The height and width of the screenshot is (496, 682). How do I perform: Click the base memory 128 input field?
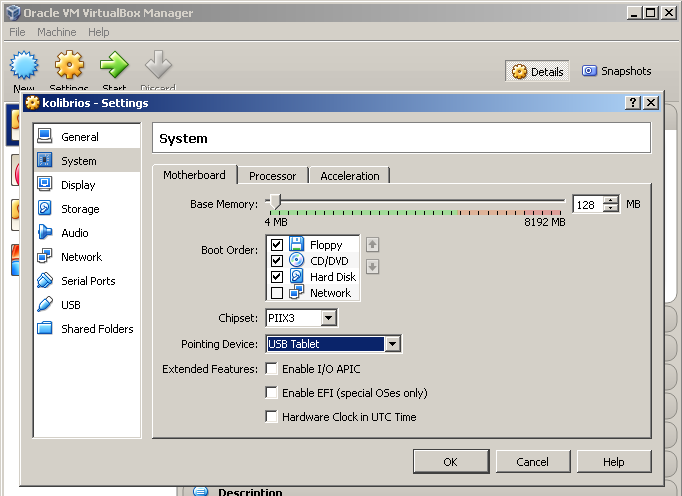(589, 204)
